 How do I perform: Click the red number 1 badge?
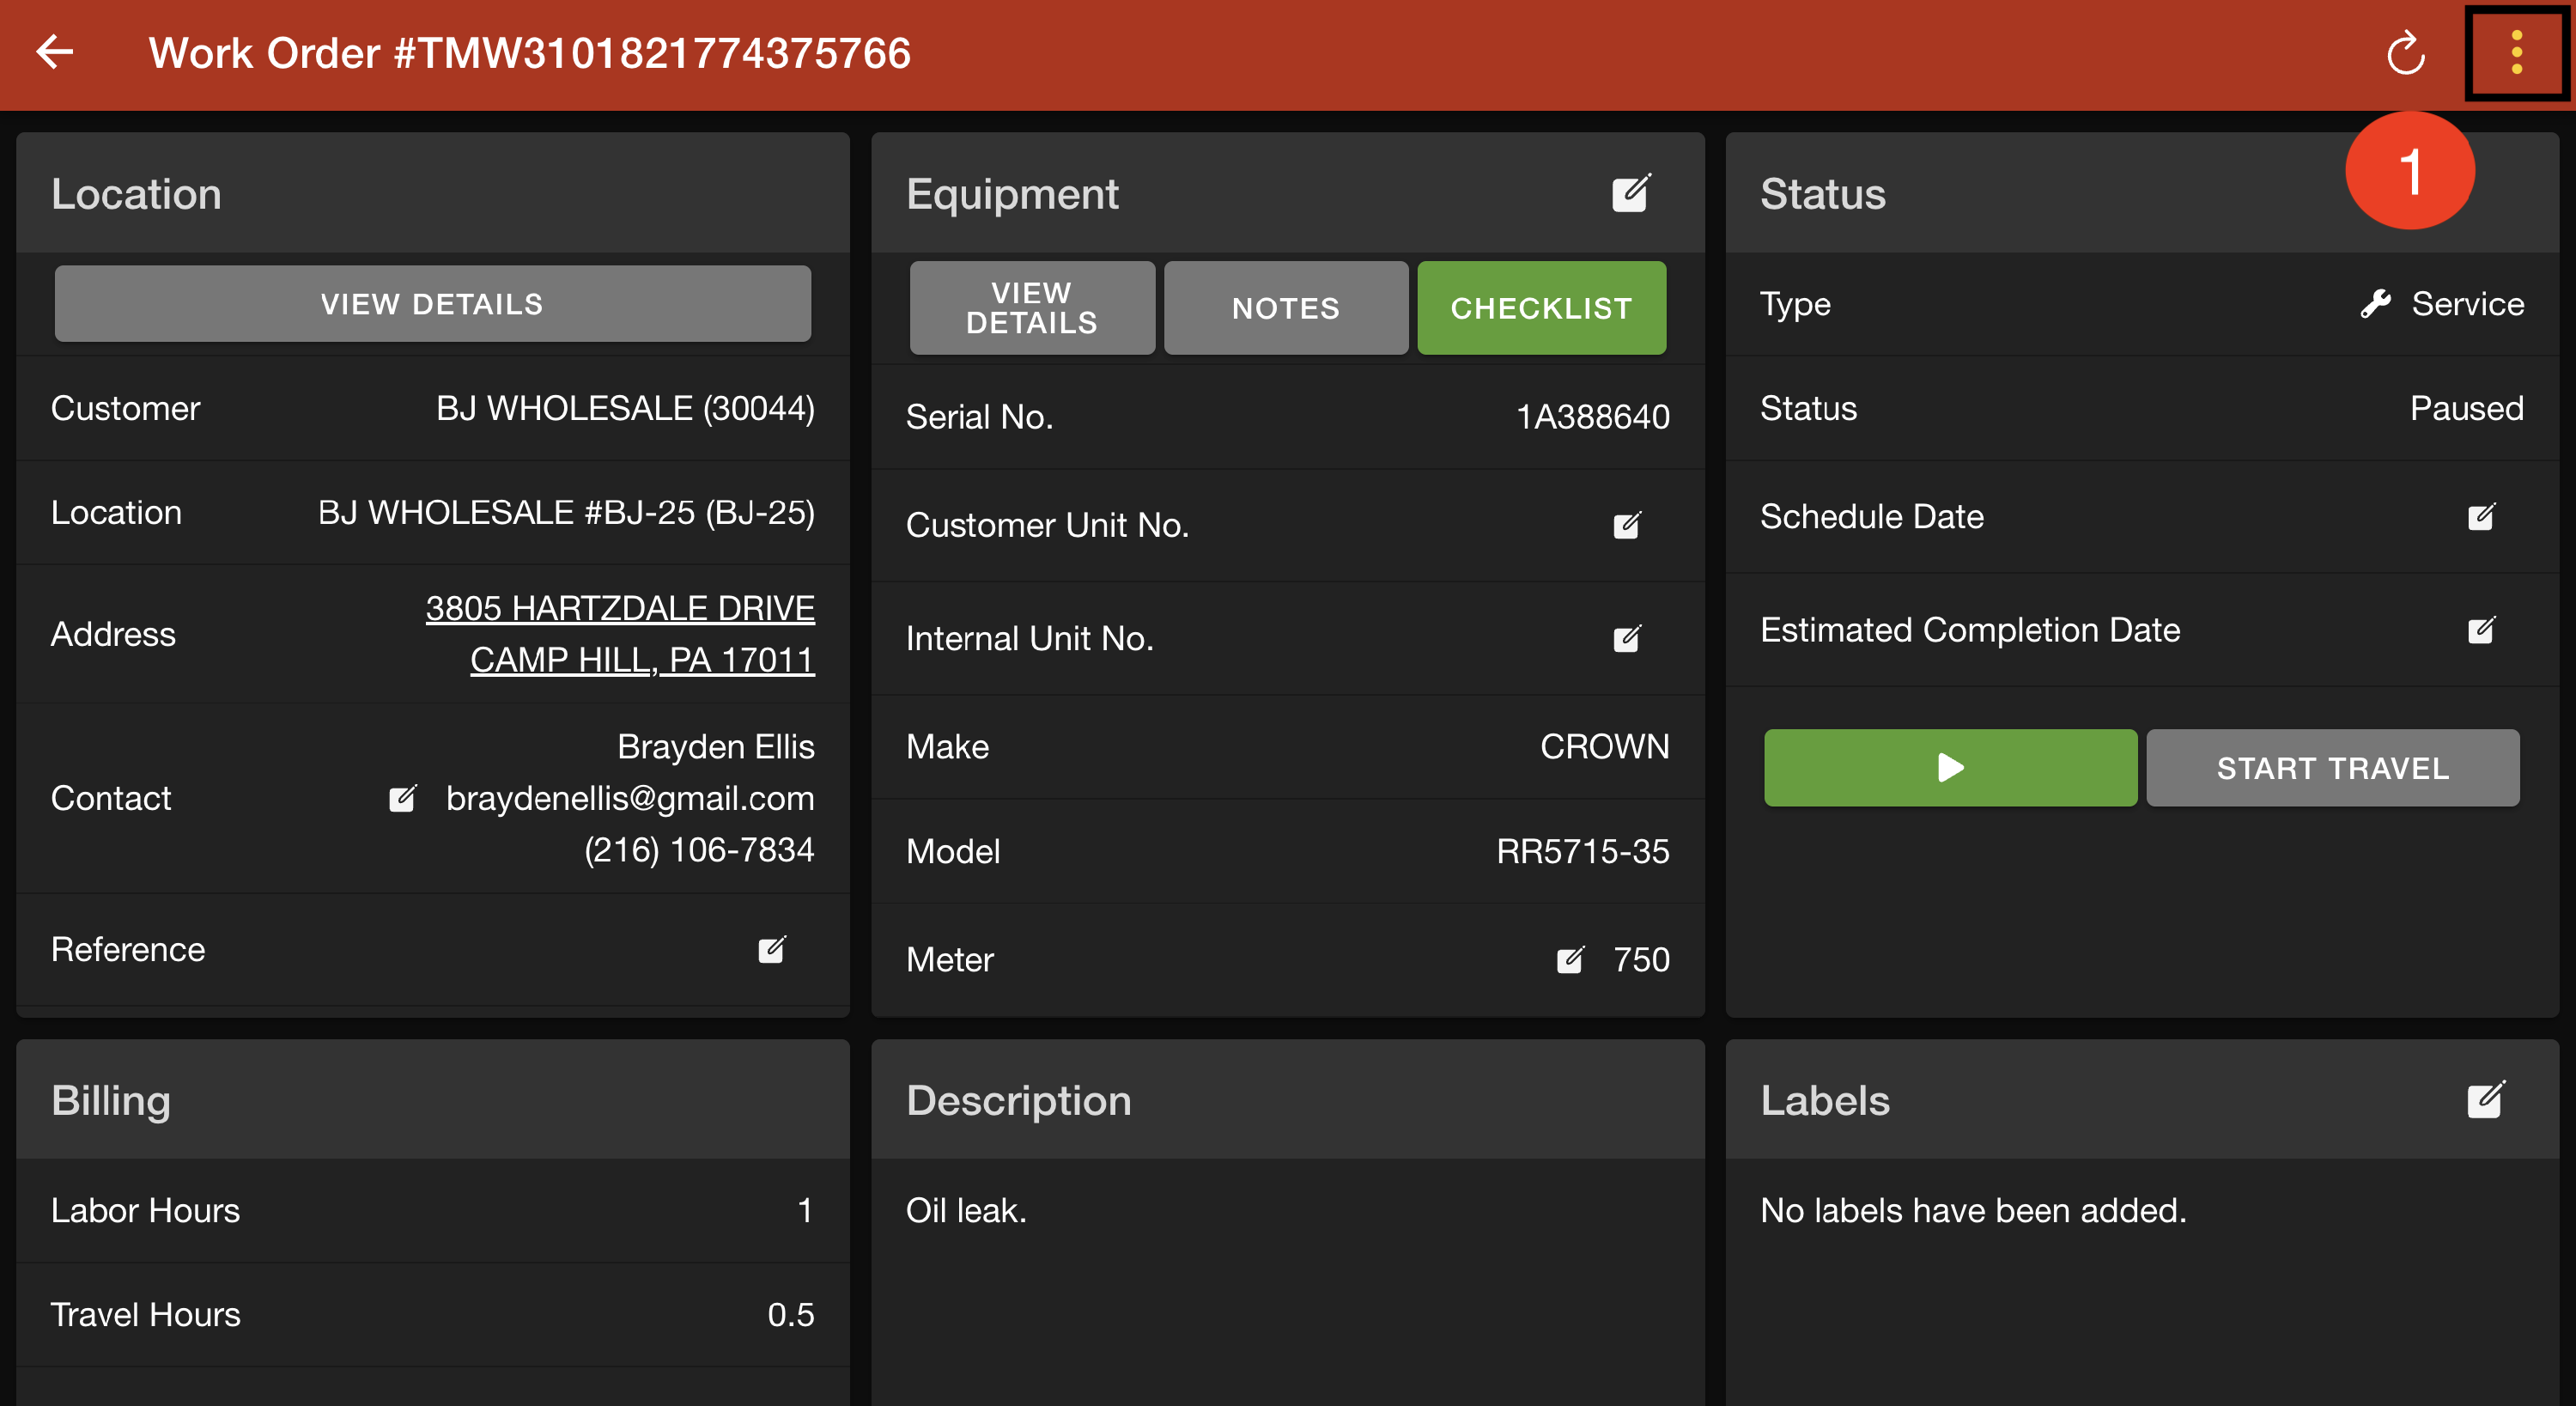[2410, 170]
